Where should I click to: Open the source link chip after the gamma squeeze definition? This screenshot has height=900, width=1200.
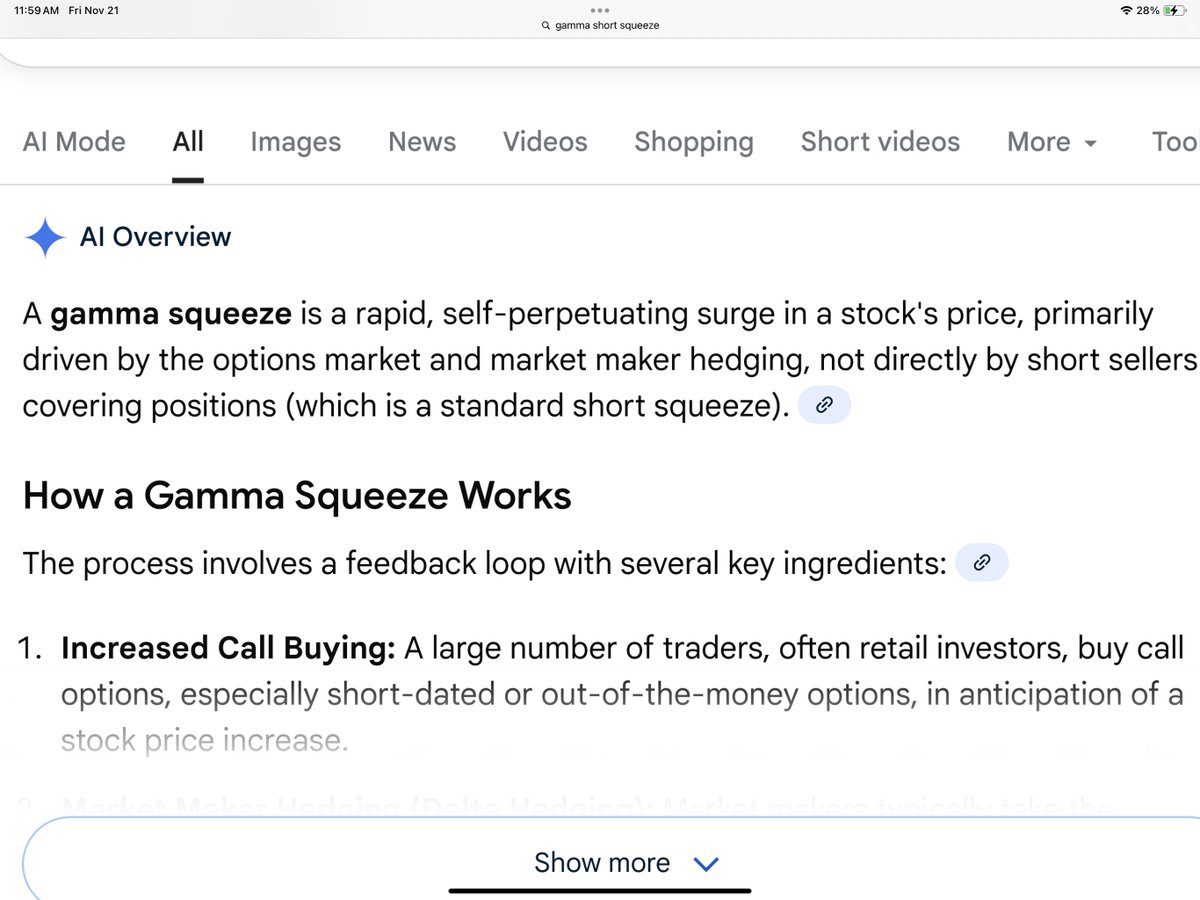coord(824,405)
